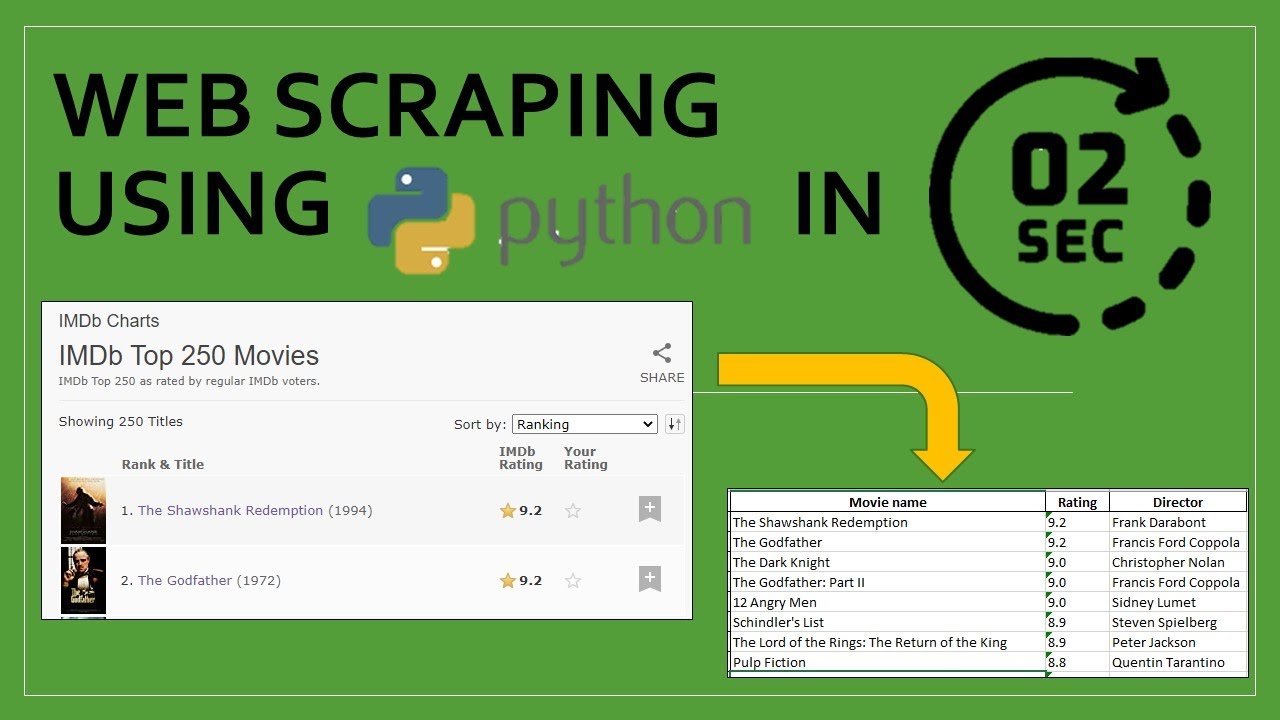
Task: Select the 9.0 rating for 12 Angry Men
Action: tap(1077, 602)
